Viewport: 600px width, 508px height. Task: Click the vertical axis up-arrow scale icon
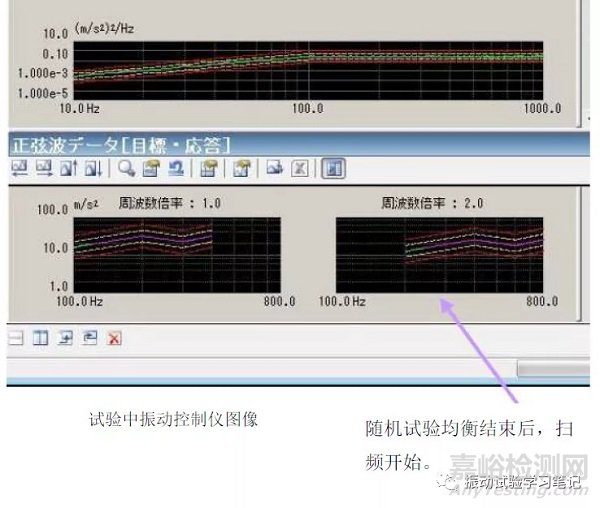point(68,168)
